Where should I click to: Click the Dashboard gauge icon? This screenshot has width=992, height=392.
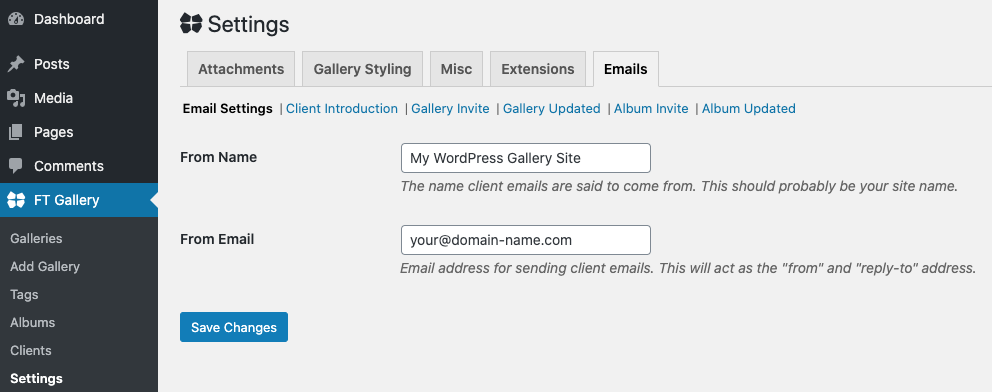16,19
